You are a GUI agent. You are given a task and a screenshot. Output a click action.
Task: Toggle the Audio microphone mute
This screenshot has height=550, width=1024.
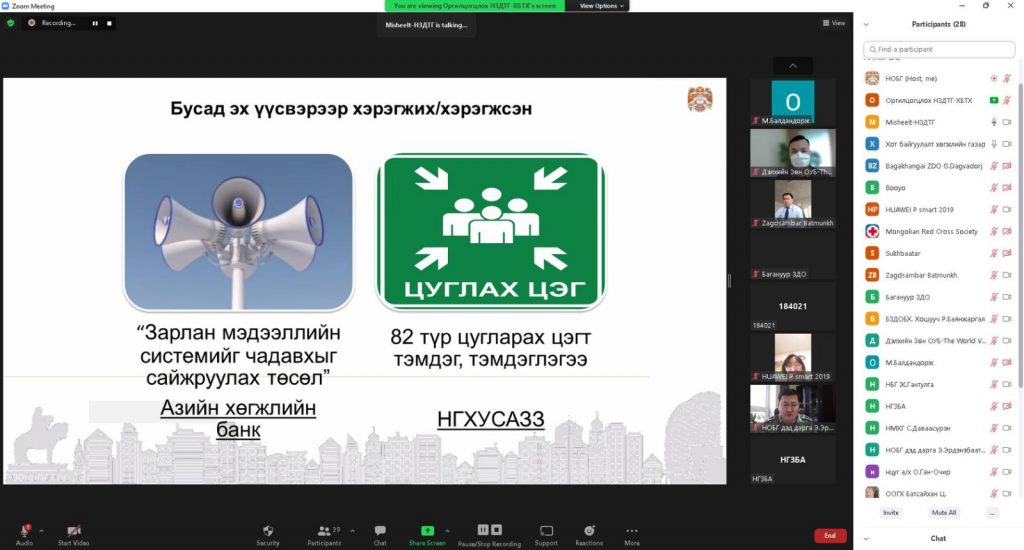pos(23,531)
